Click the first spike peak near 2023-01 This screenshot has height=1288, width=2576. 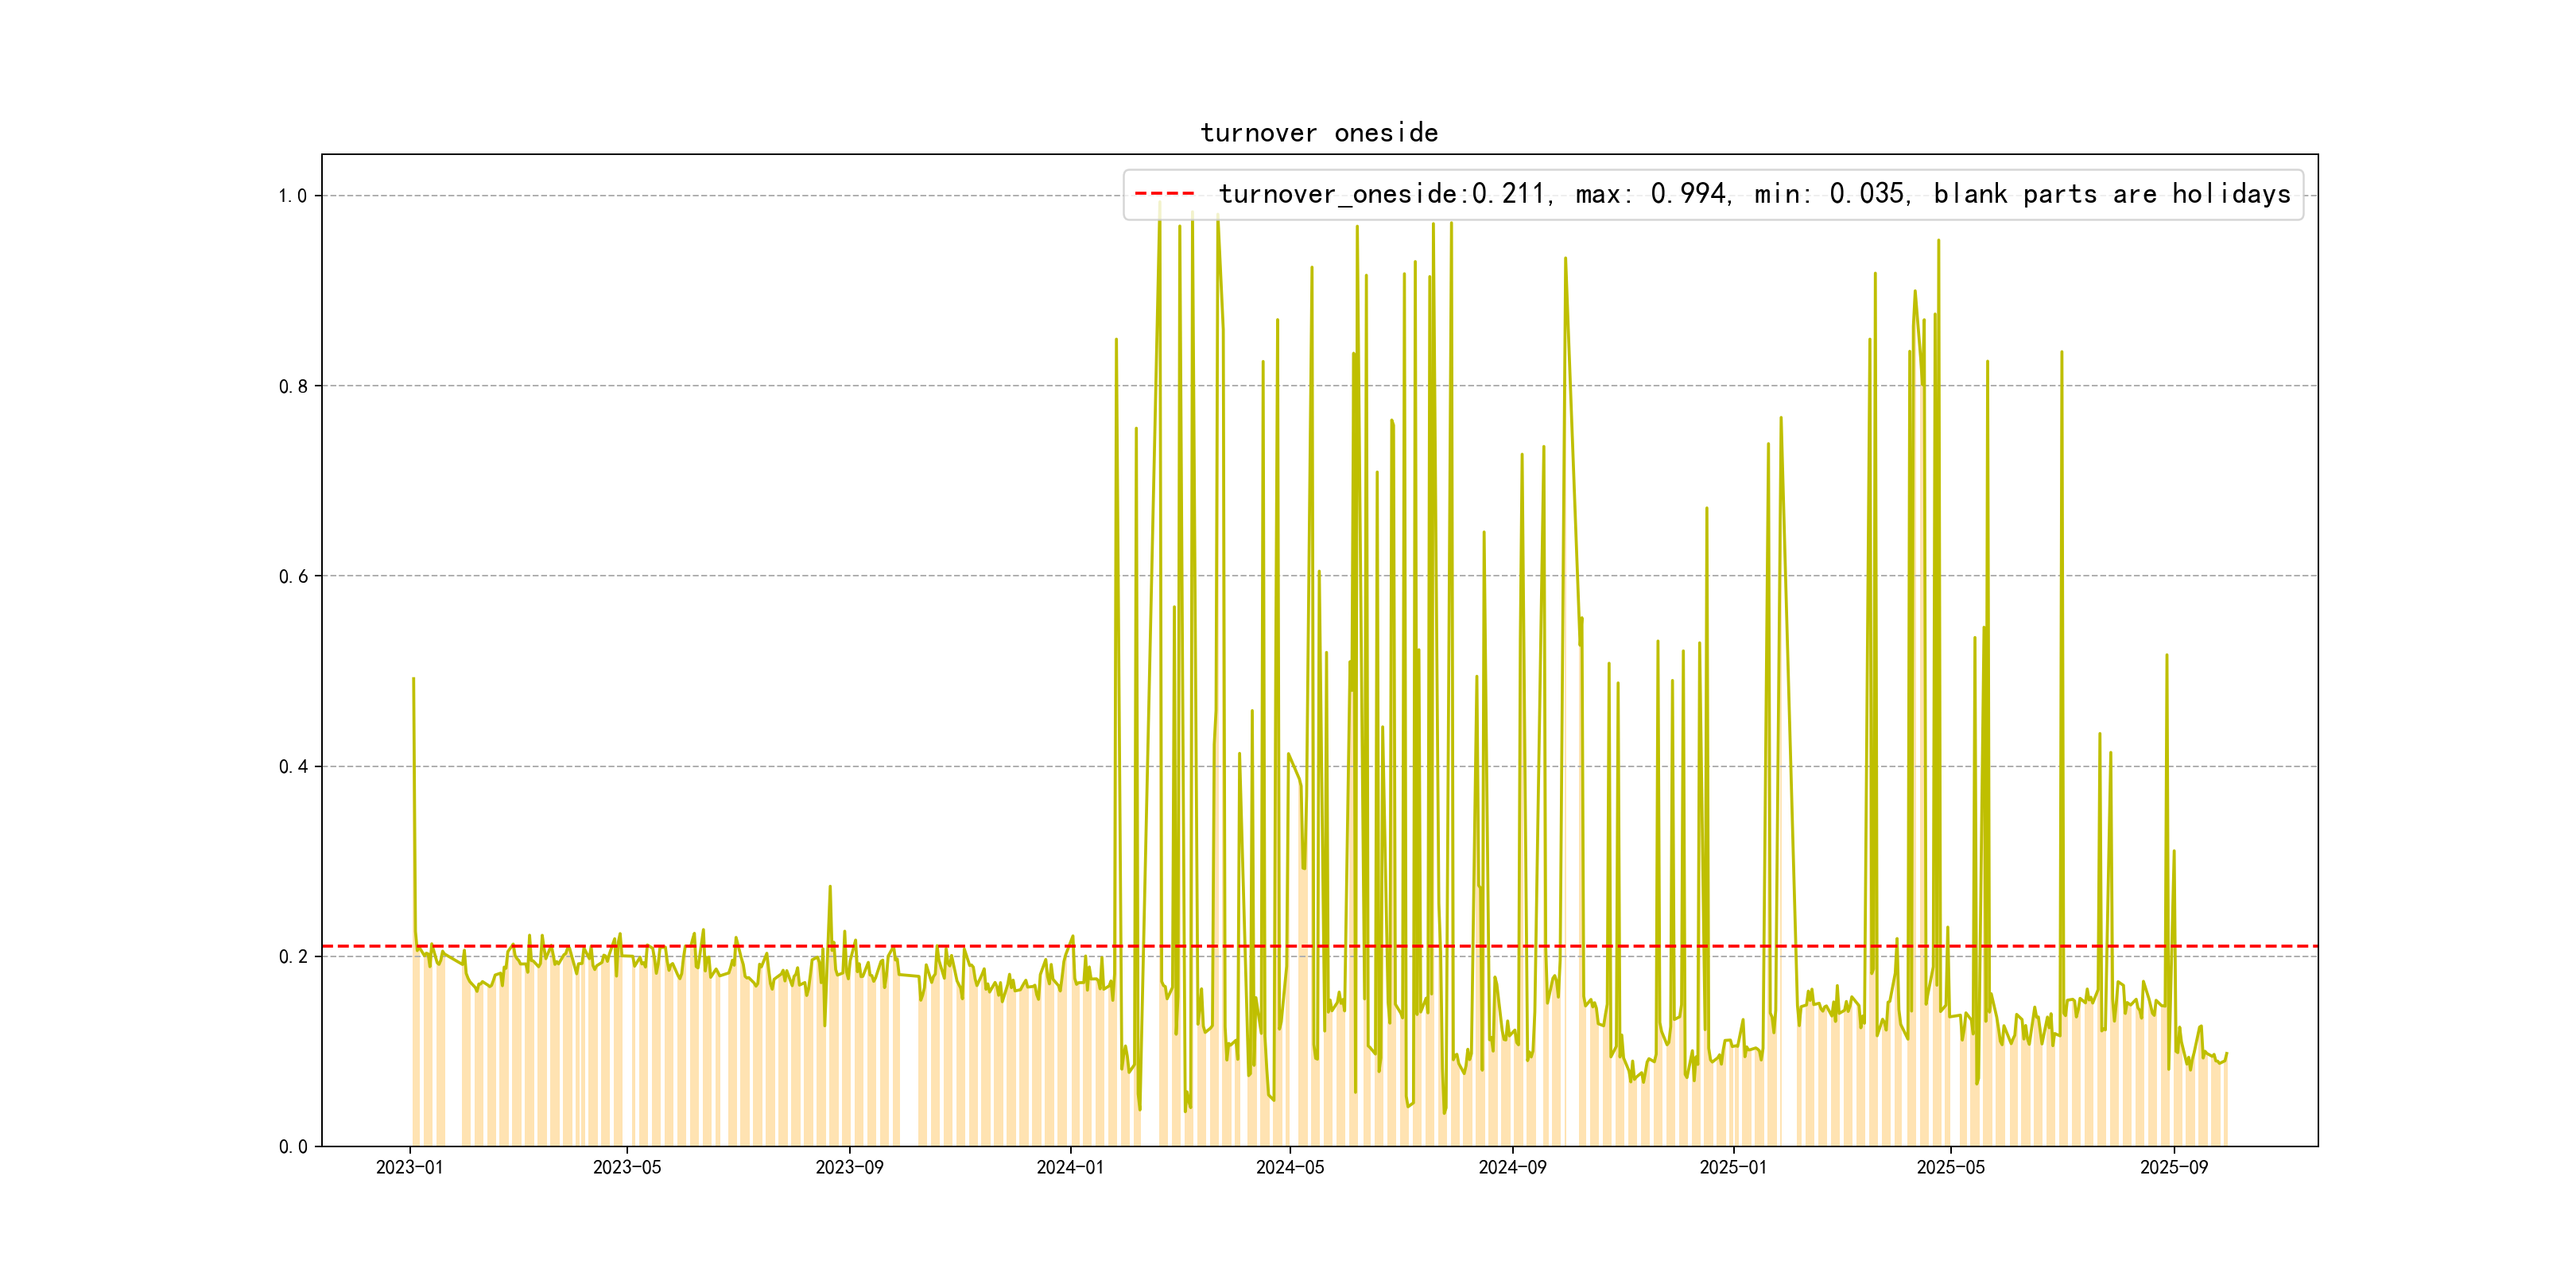pos(413,679)
